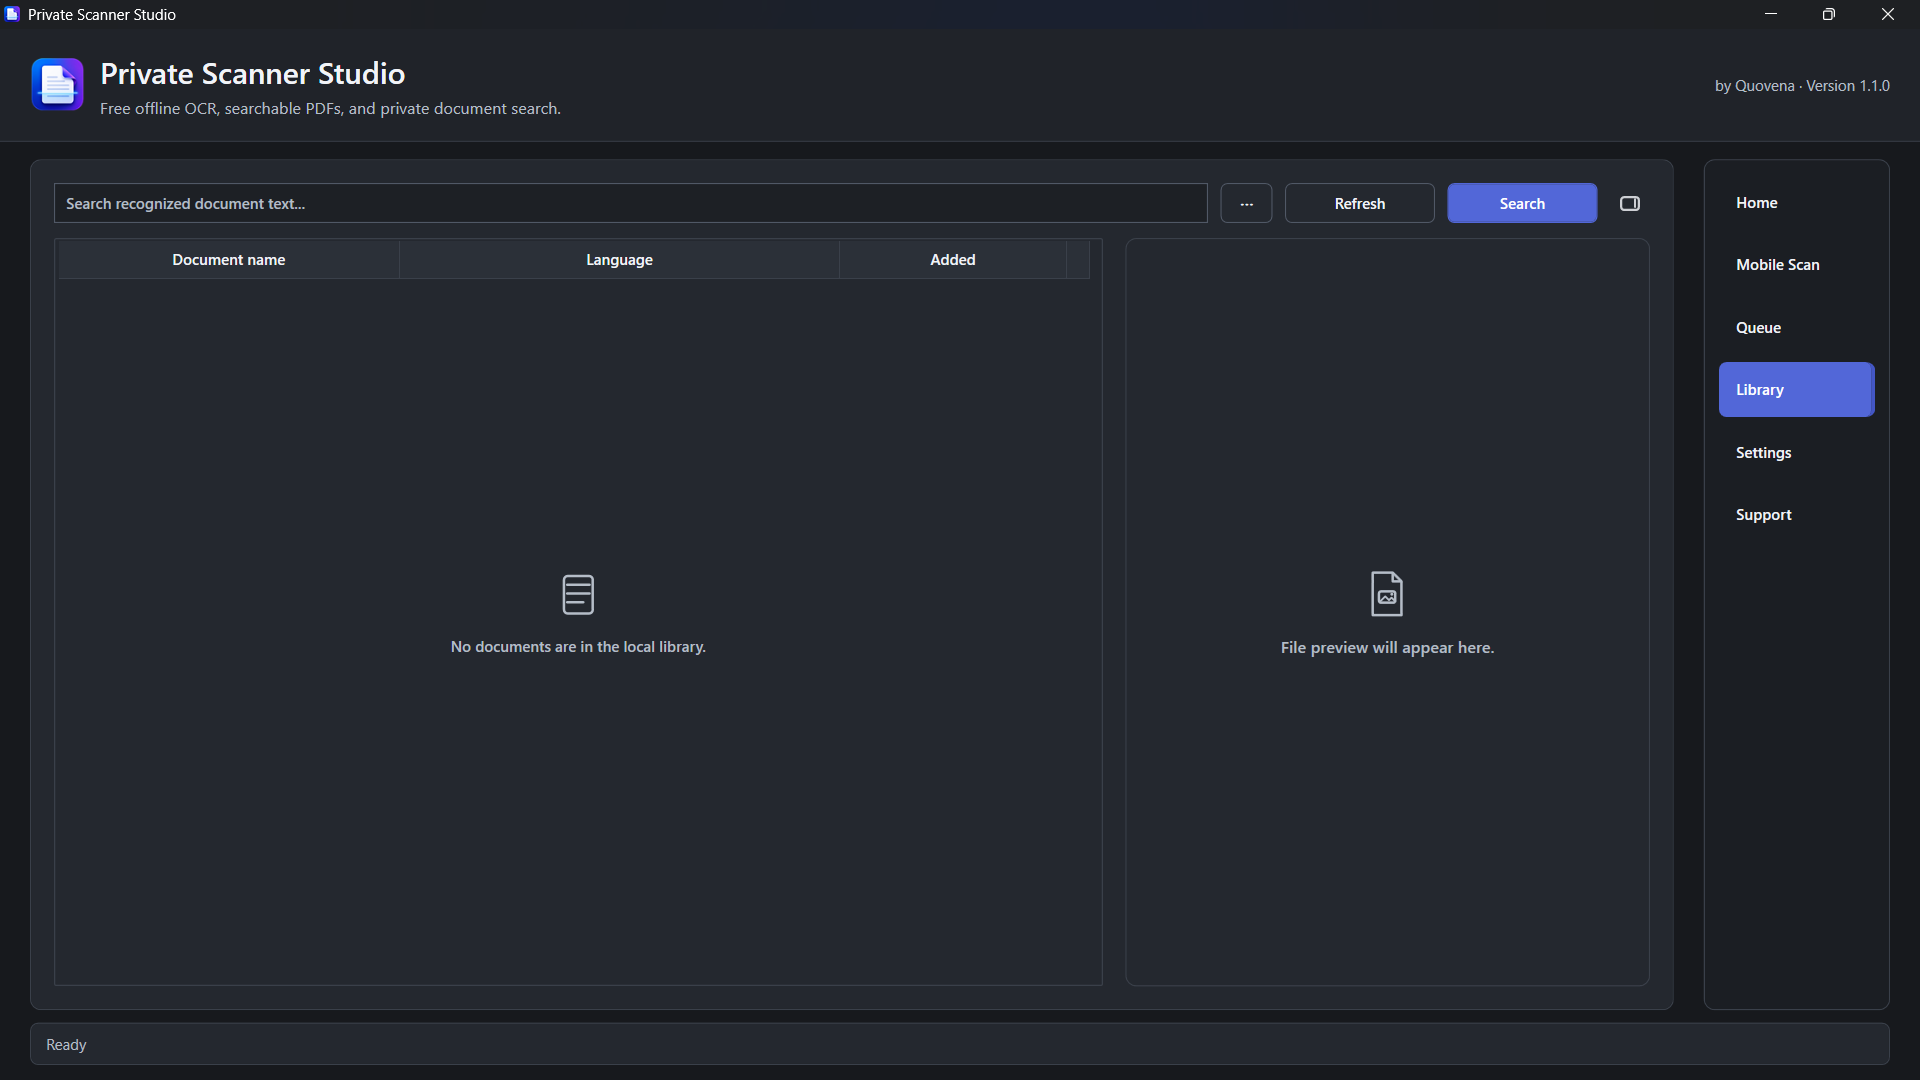Sort by the Added column header
1920x1080 pixels.
click(x=953, y=259)
